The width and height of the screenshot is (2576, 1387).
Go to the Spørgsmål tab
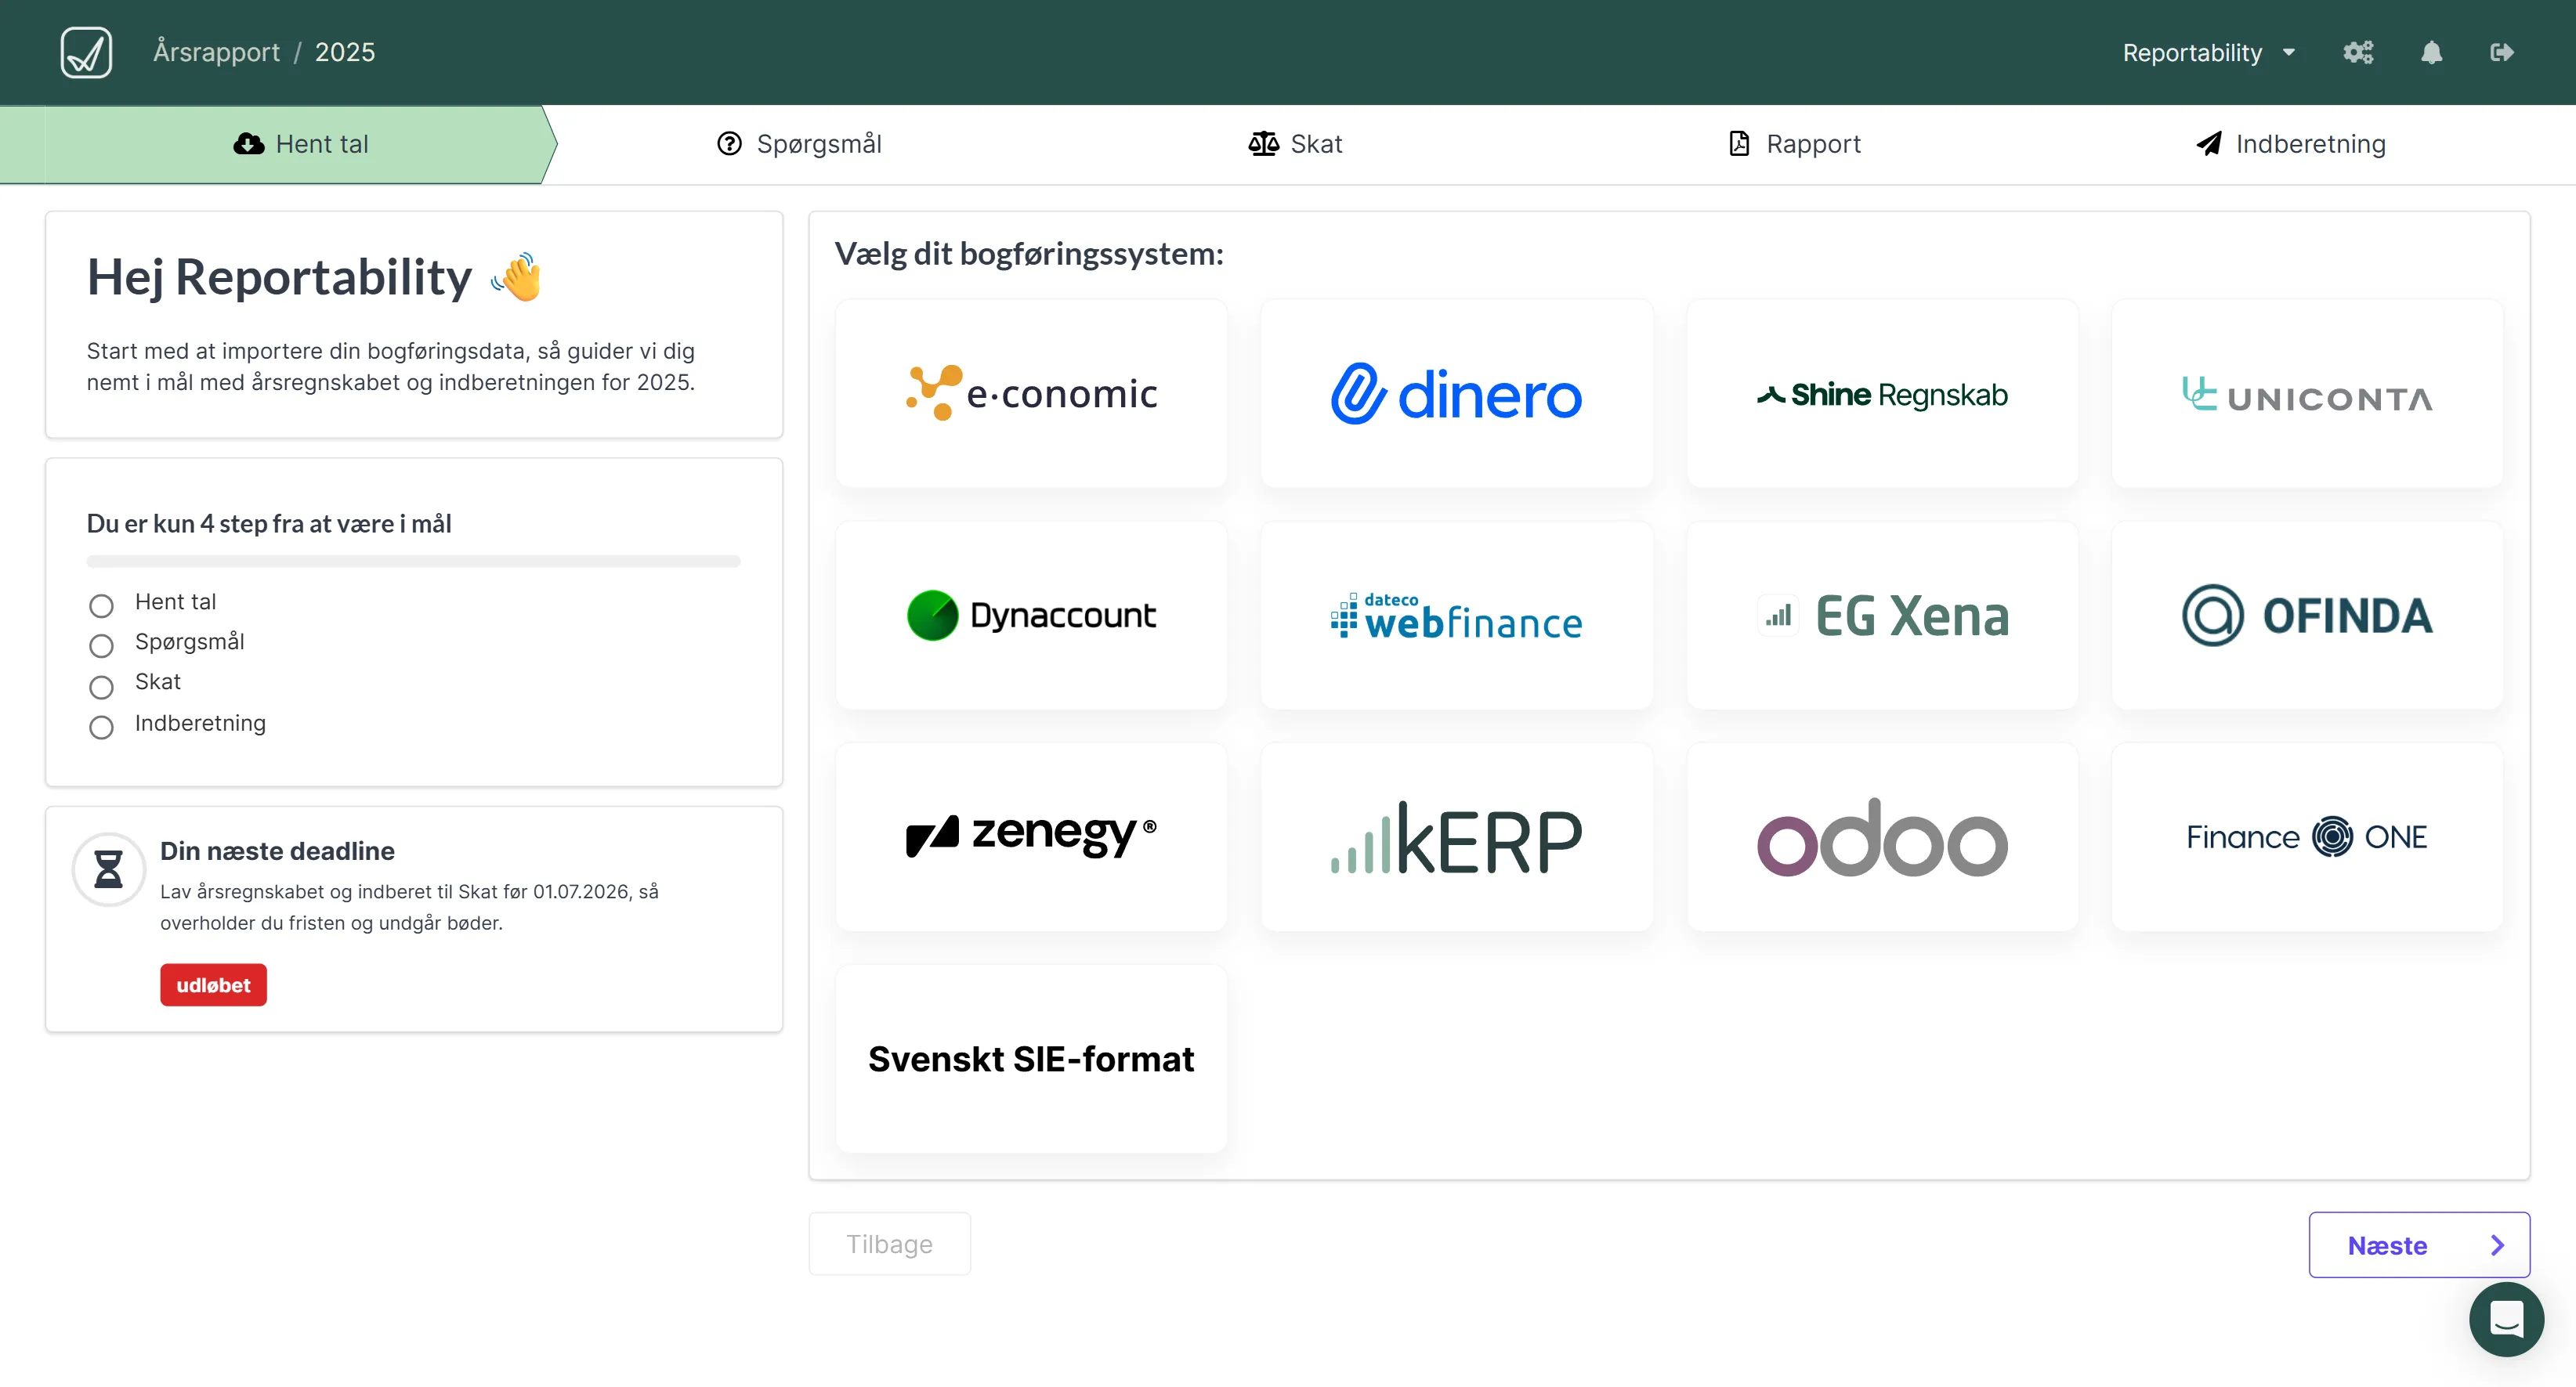pos(799,144)
